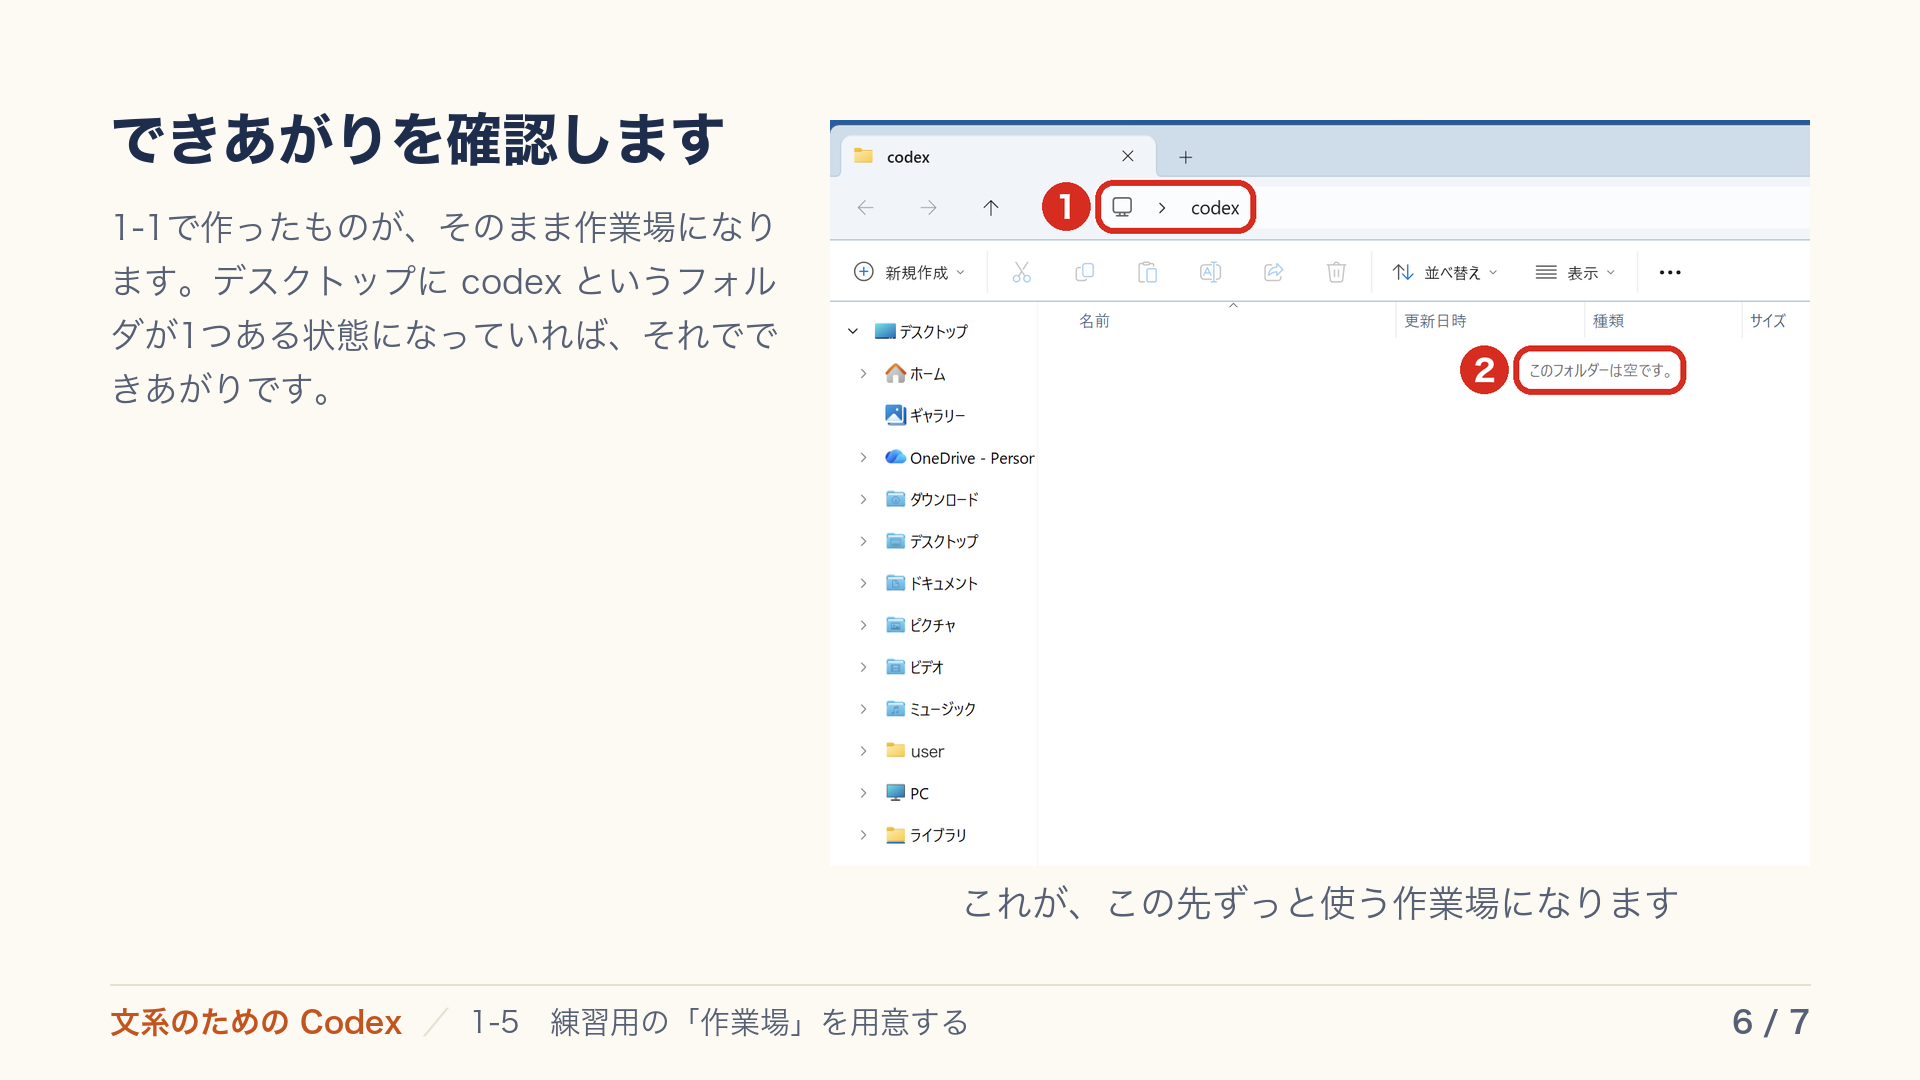
Task: Go forward with the right arrow
Action: pos(928,208)
